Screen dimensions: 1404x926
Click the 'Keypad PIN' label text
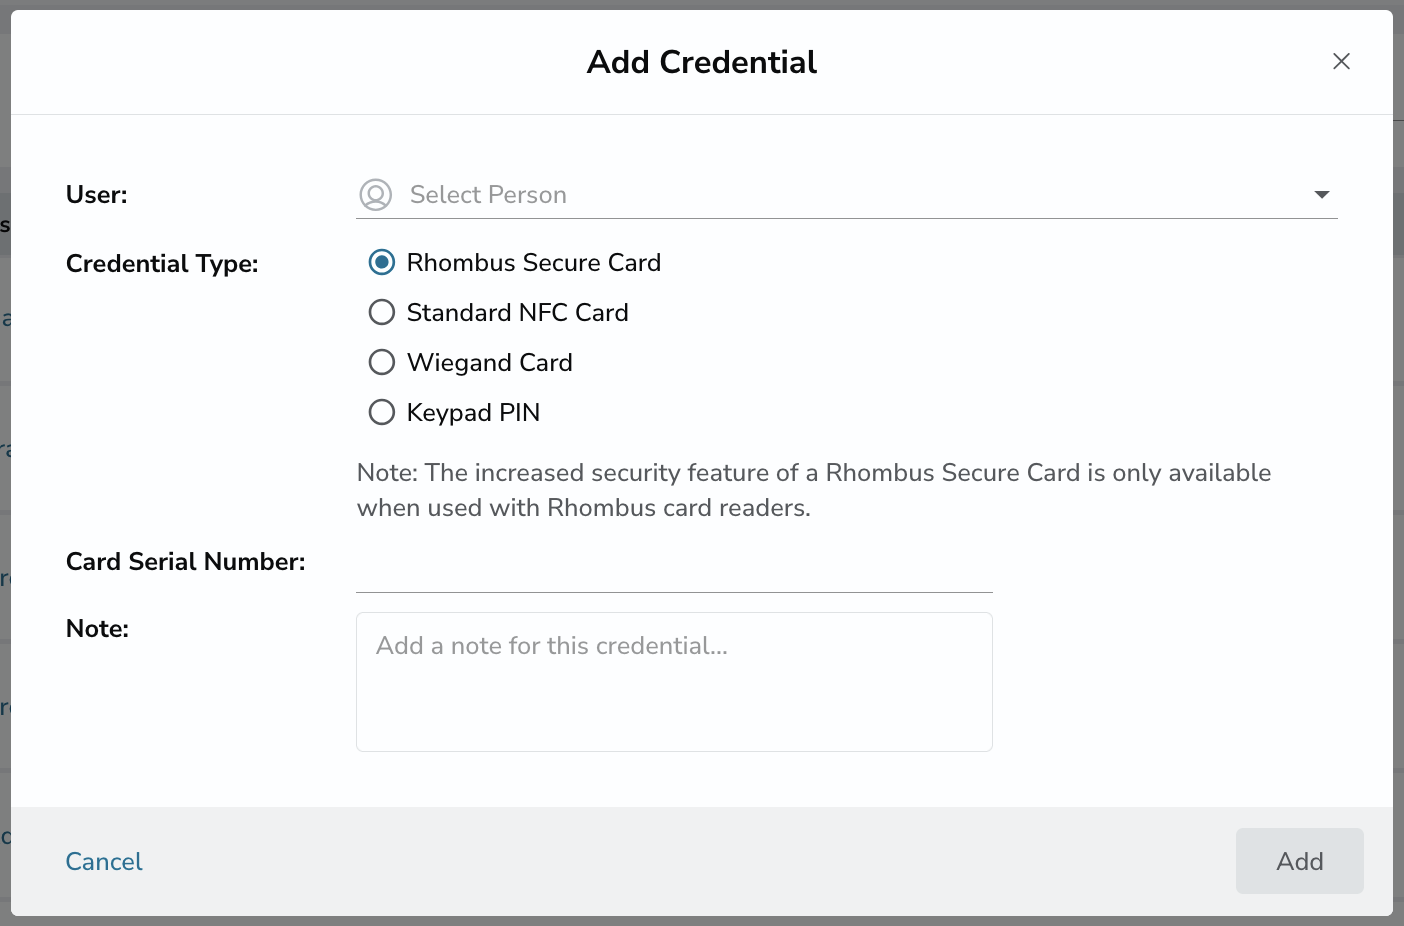pos(474,413)
